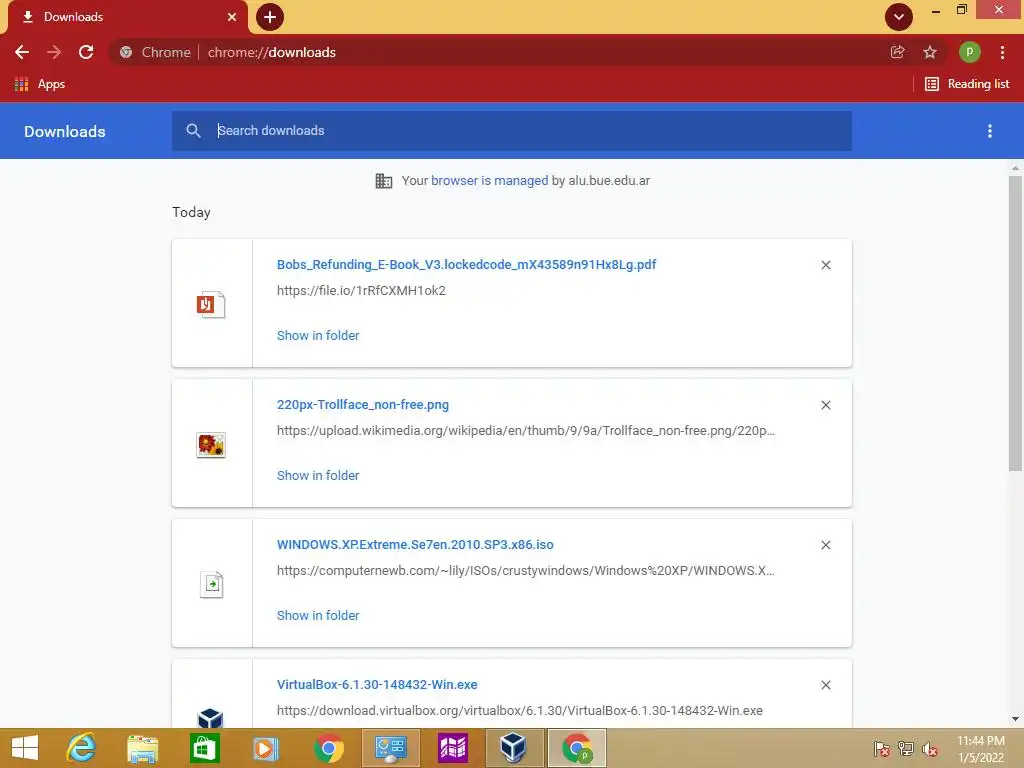The height and width of the screenshot is (768, 1024).
Task: Show the Windows XP iso in folder
Action: tap(318, 615)
